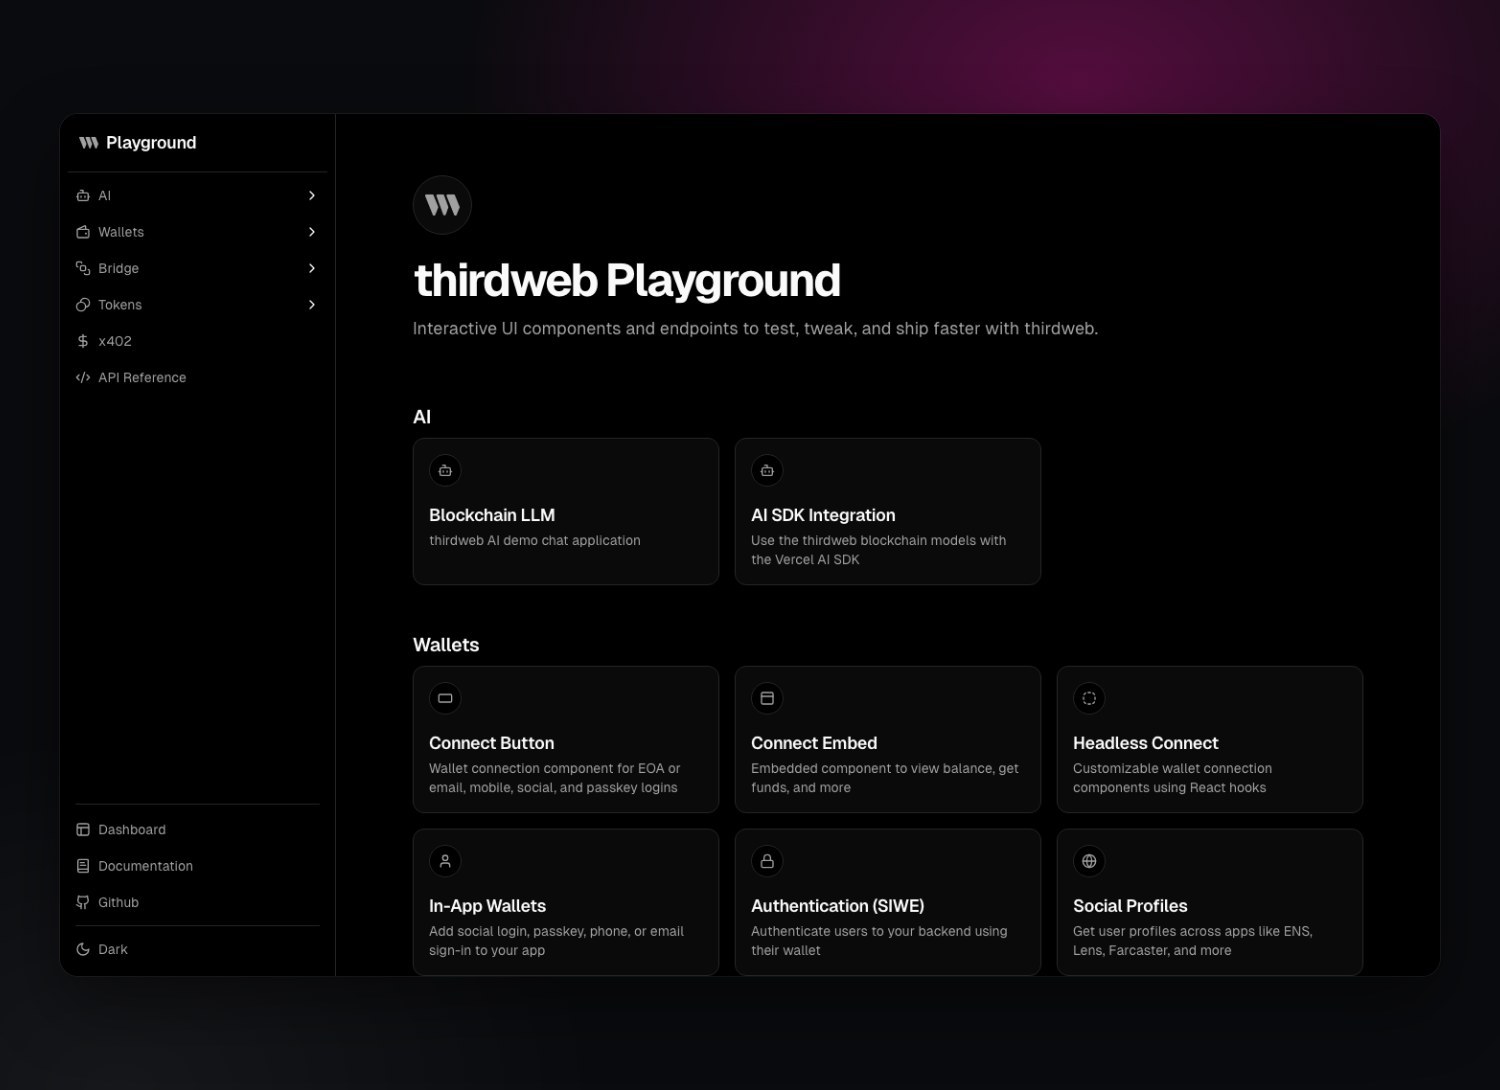Open the Authentication (SIWE) card title
Screen dimensions: 1500x1090
[x=838, y=906]
